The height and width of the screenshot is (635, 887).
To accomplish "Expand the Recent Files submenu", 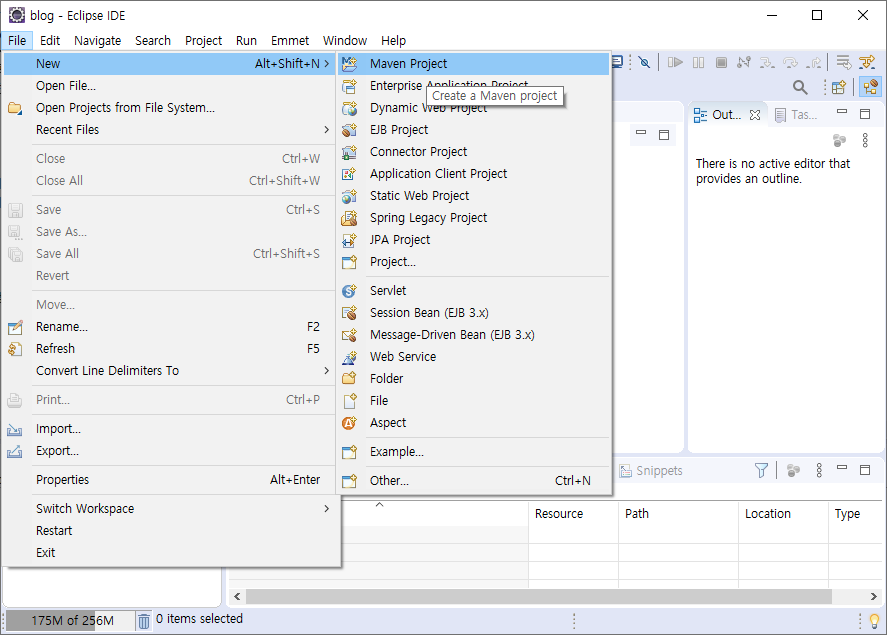I will (x=170, y=129).
